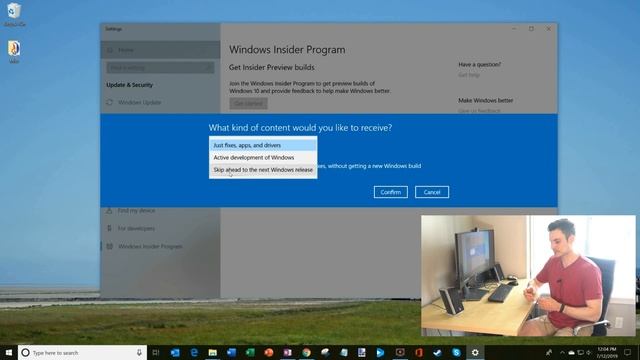The width and height of the screenshot is (640, 360).
Task: Open File Explorer from the taskbar
Action: coord(213,353)
